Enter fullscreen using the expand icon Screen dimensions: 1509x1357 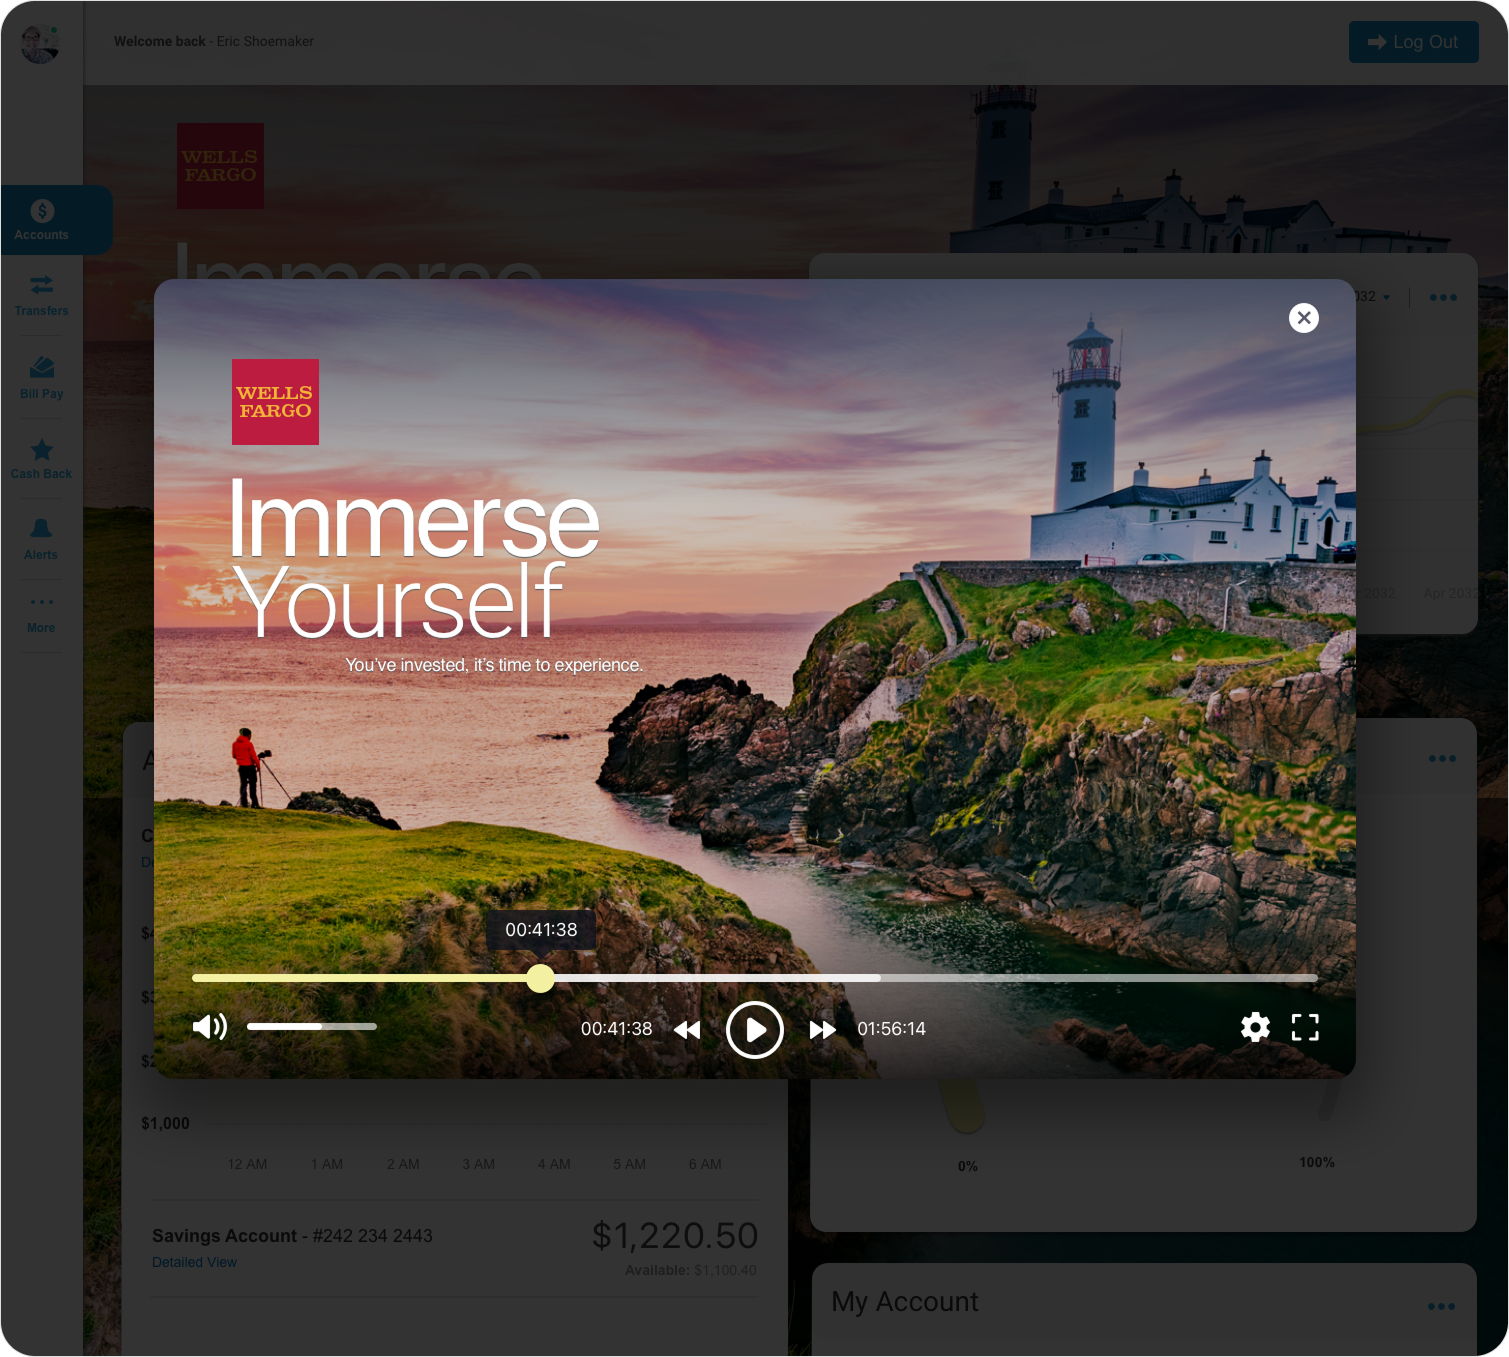(1305, 1027)
